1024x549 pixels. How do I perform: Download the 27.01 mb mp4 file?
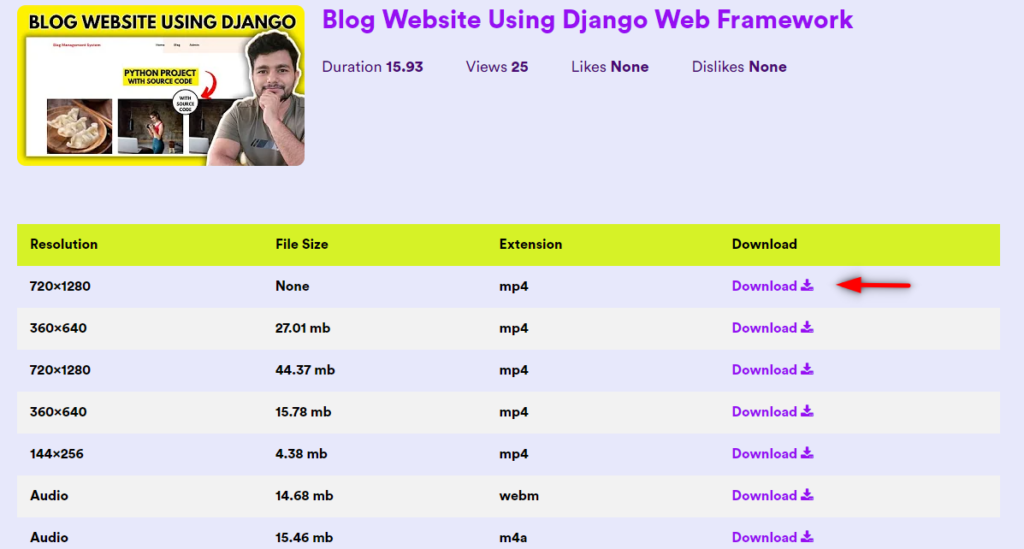click(773, 328)
